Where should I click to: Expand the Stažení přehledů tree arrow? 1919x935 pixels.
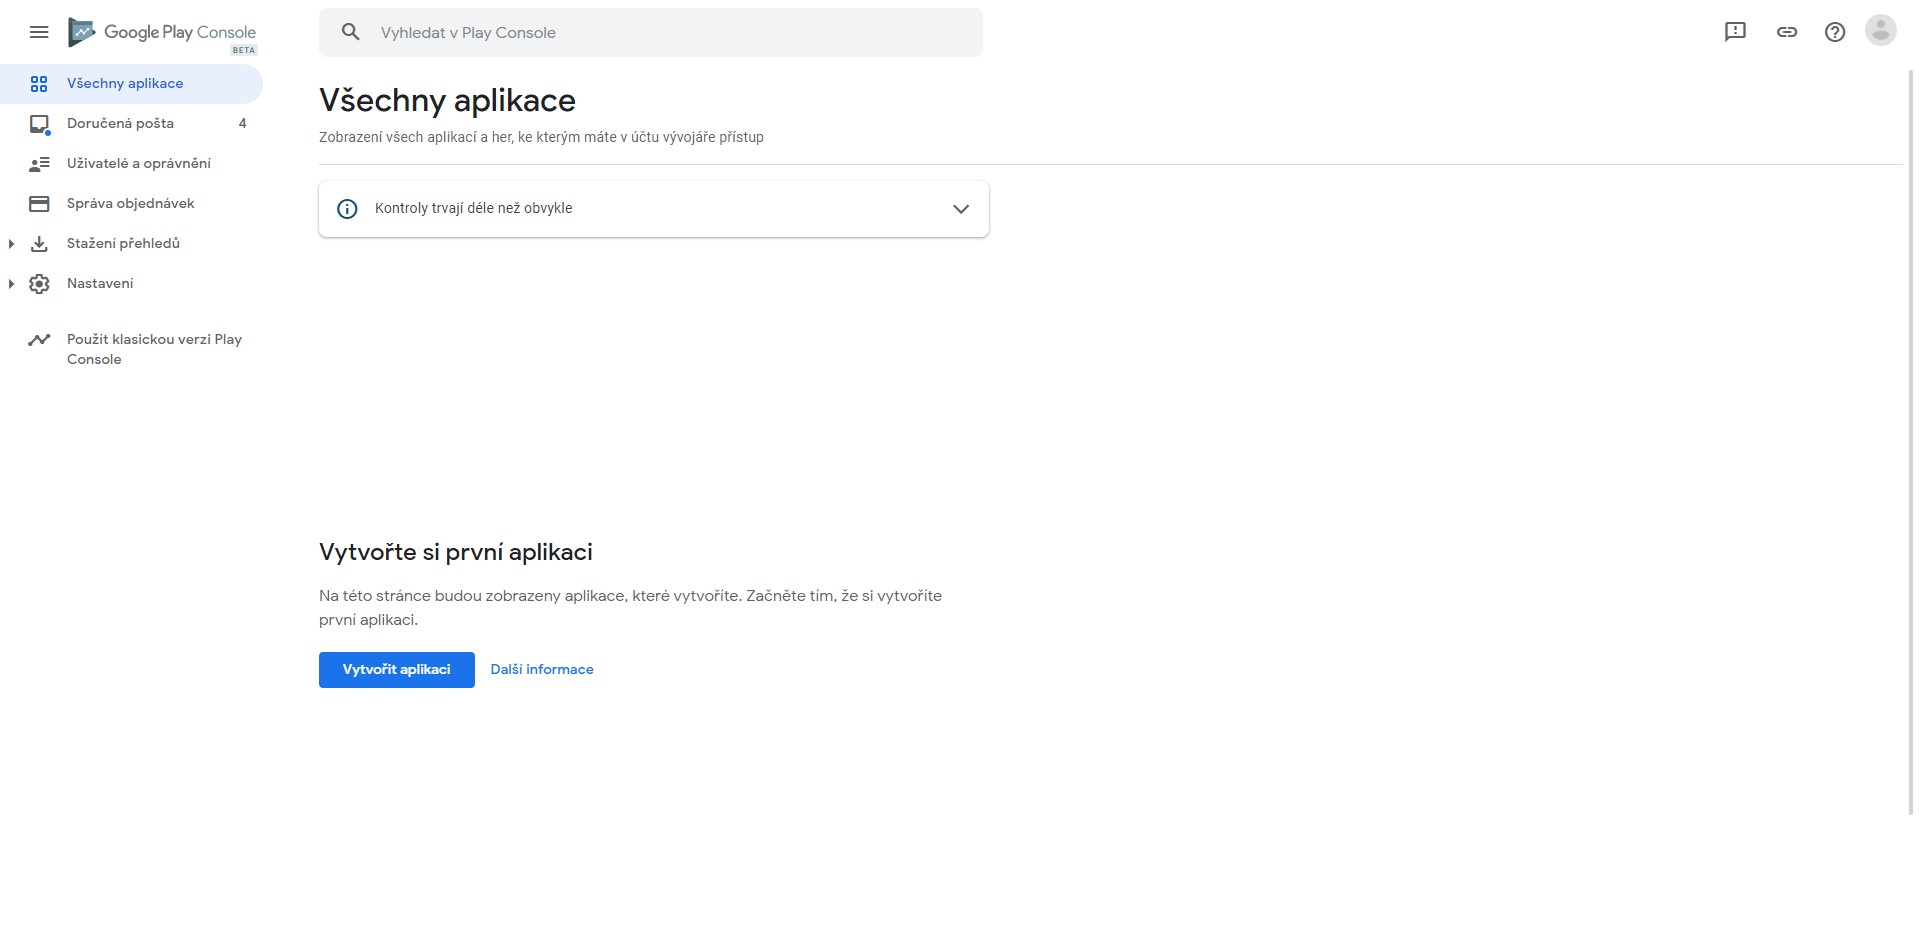(11, 244)
